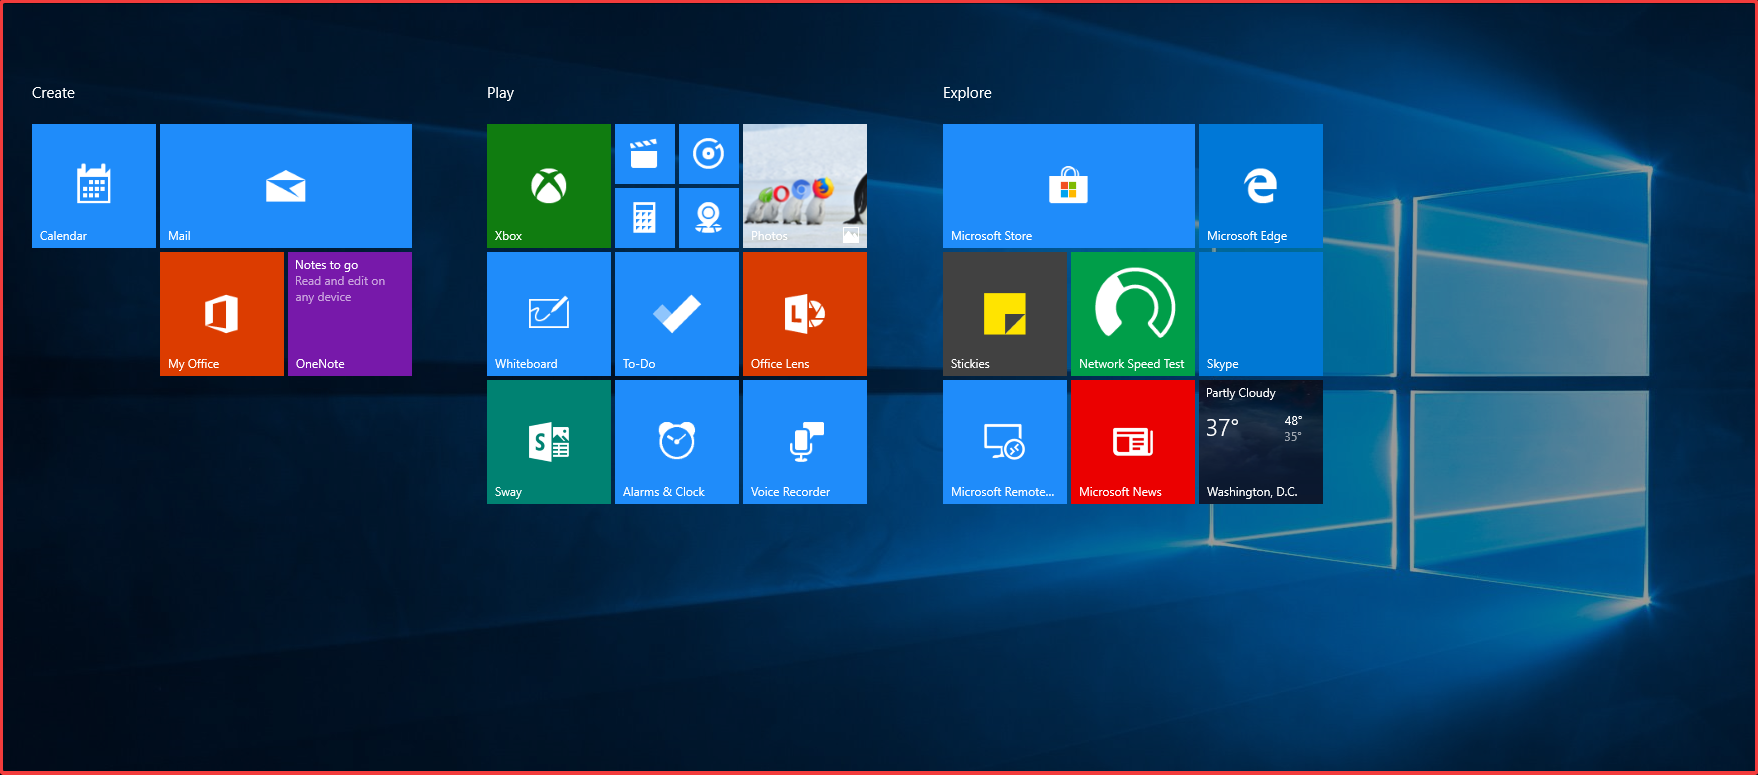Viewport: 1758px width, 775px height.
Task: Launch the Xbox app tile
Action: click(x=548, y=186)
